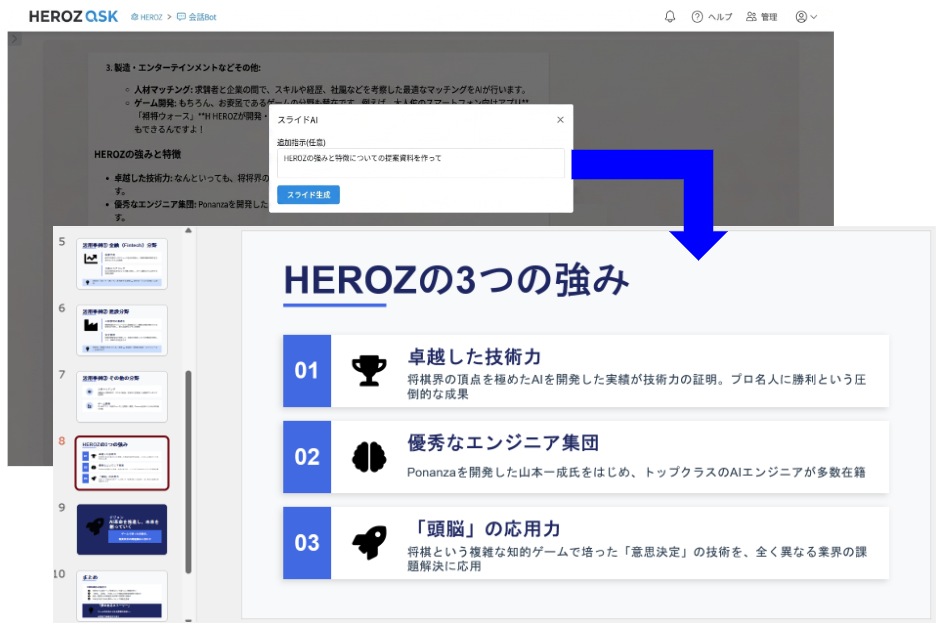Select slide 10 まとめ thumbnail
Viewport: 940px width, 630px height.
[122, 595]
